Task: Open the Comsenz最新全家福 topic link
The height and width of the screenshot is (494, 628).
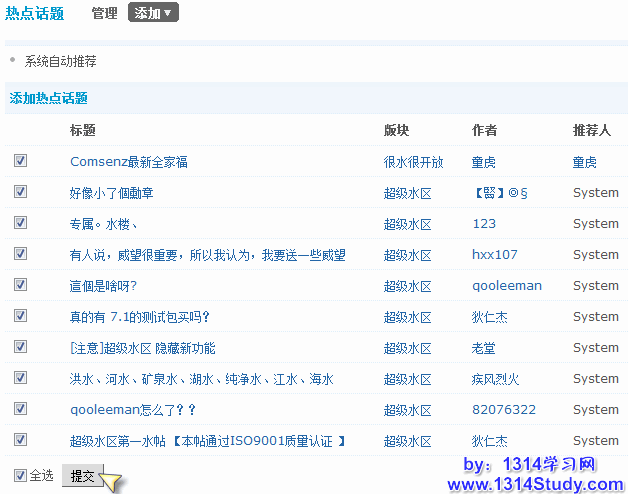Action: pyautogui.click(x=129, y=162)
